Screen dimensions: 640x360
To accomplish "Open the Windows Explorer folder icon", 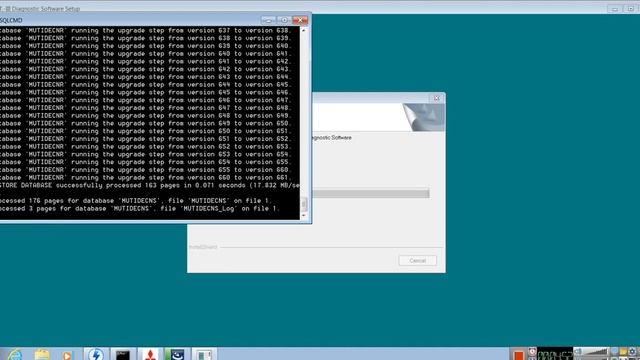I will 42,354.
